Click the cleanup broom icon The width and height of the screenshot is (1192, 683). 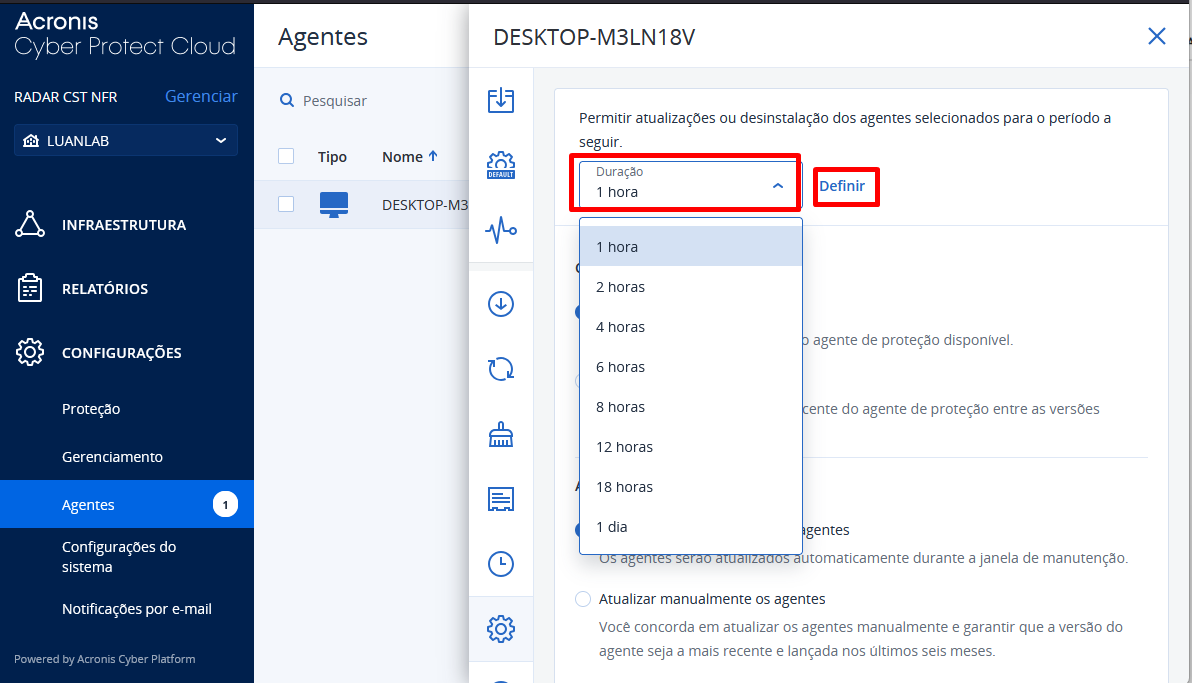500,435
